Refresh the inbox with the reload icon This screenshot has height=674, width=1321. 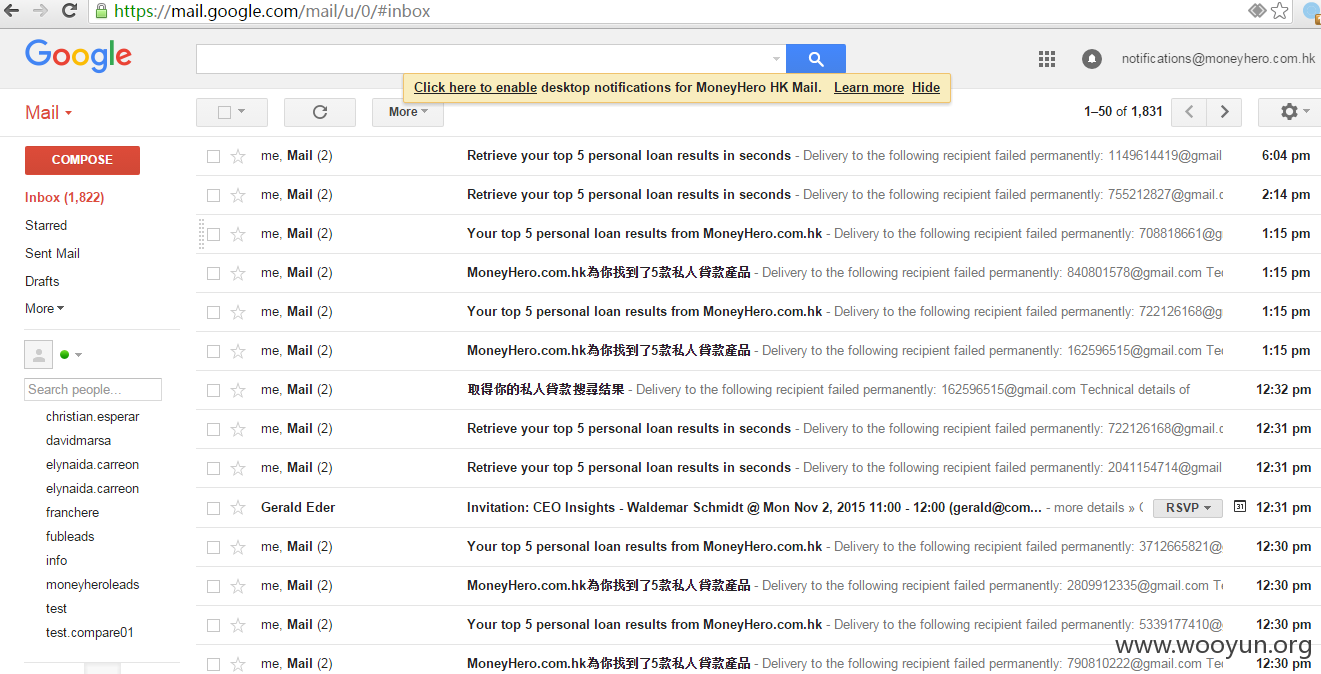pyautogui.click(x=320, y=112)
